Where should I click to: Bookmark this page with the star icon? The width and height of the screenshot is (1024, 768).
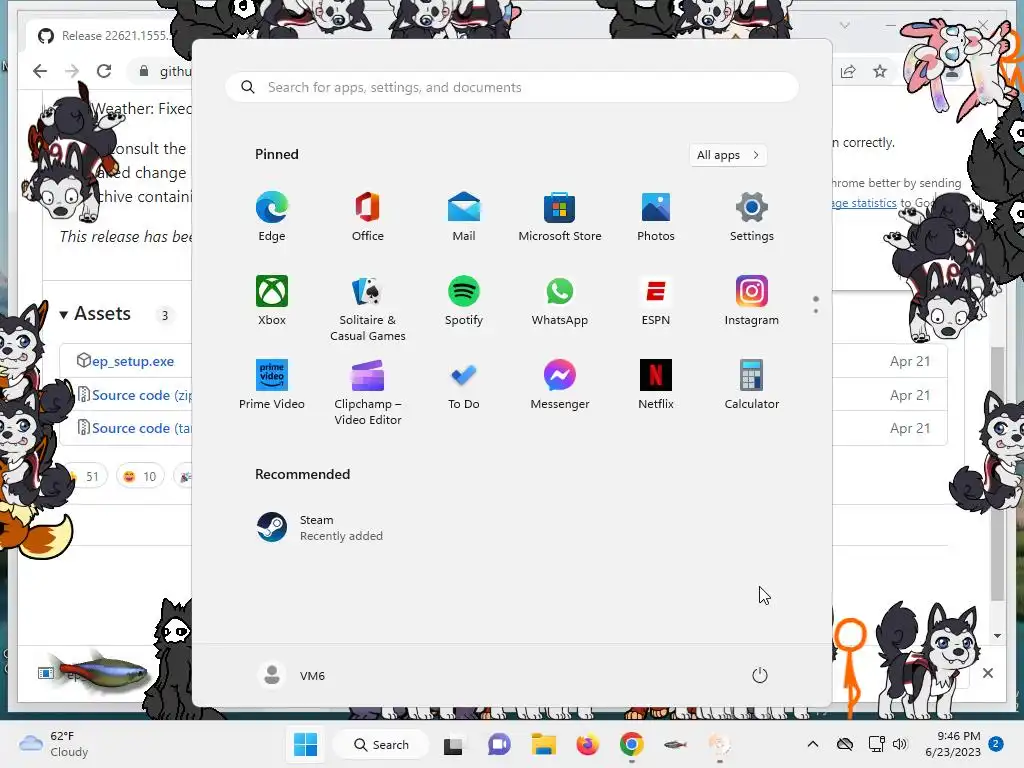[880, 71]
